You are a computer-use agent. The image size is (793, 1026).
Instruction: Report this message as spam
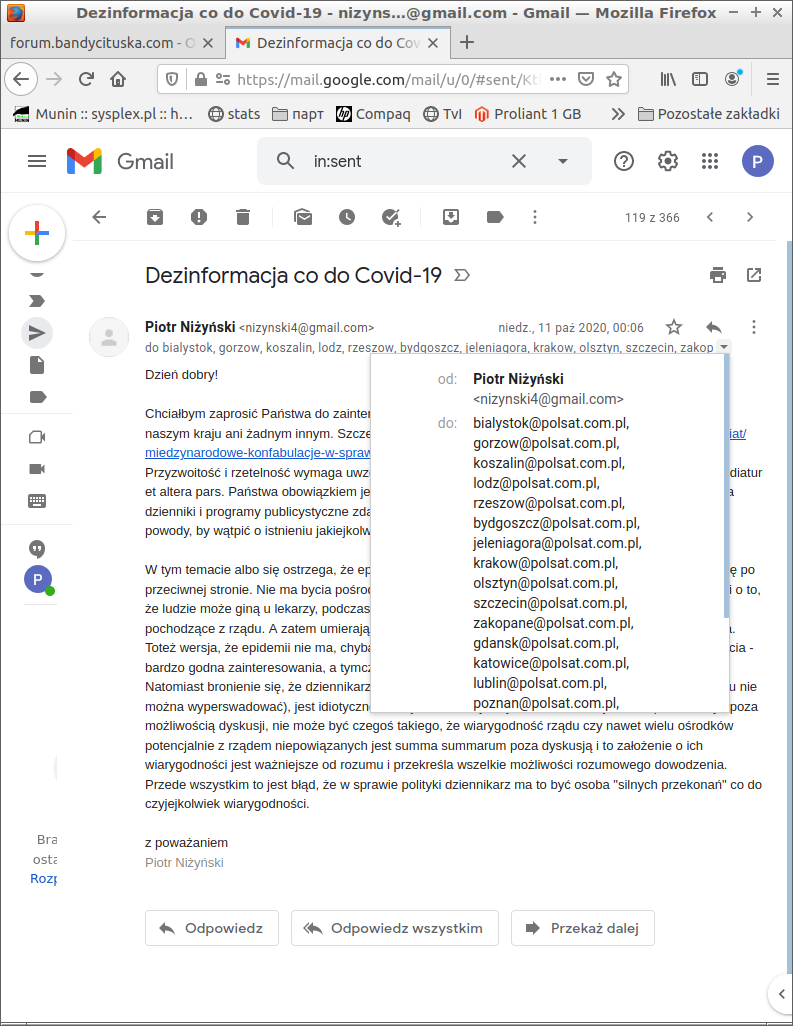(x=199, y=217)
